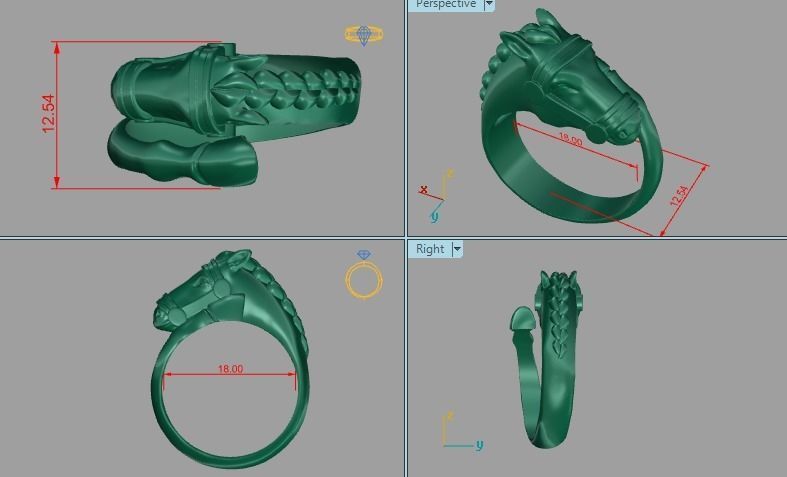Screen dimensions: 787x477
Task: Click the axis gizmo in the Right viewport
Action: point(463,430)
